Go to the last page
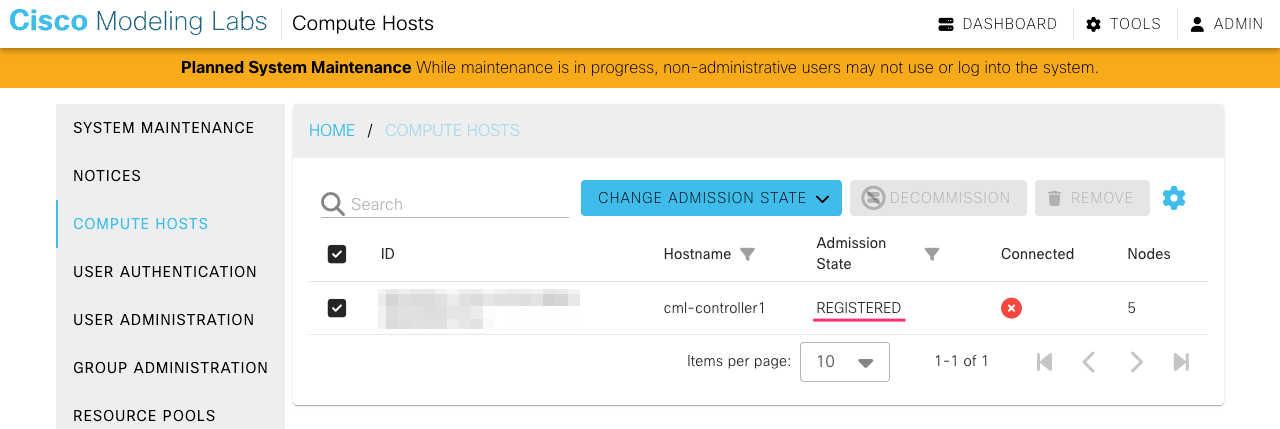 pyautogui.click(x=1181, y=362)
